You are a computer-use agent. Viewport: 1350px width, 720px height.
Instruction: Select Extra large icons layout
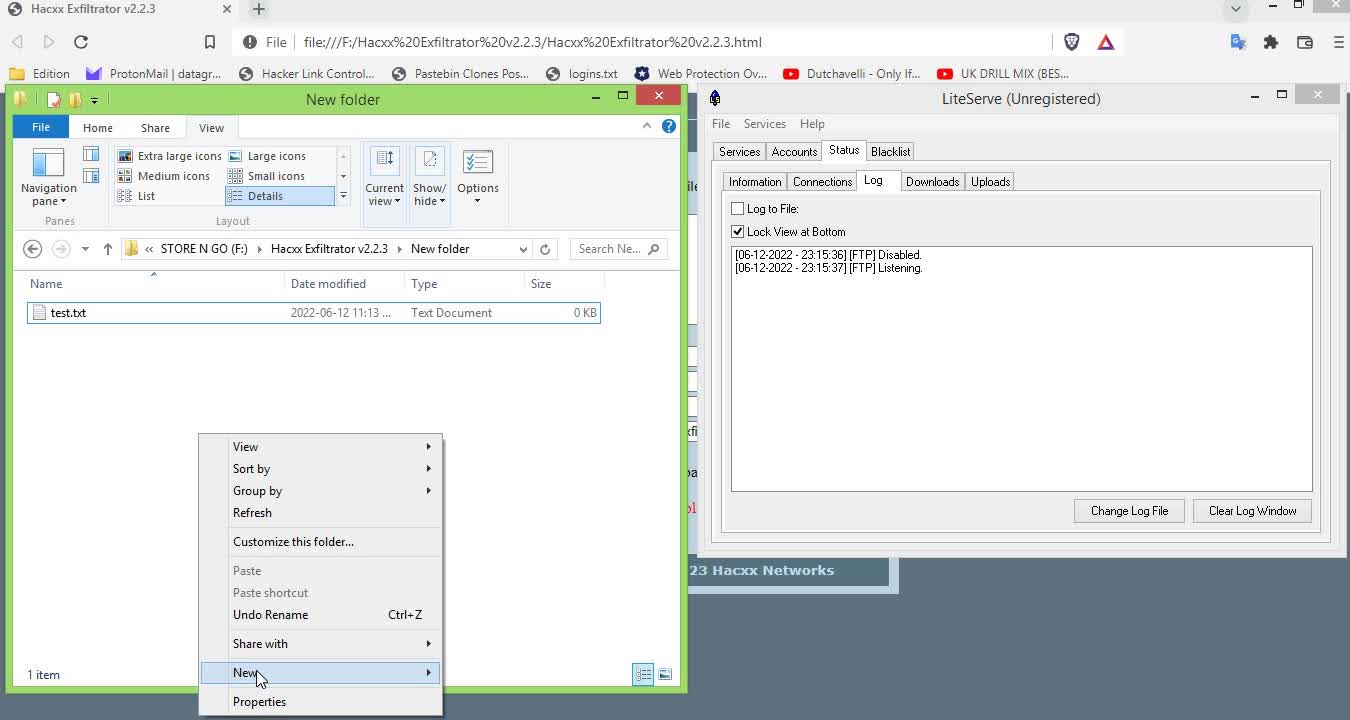click(x=169, y=156)
